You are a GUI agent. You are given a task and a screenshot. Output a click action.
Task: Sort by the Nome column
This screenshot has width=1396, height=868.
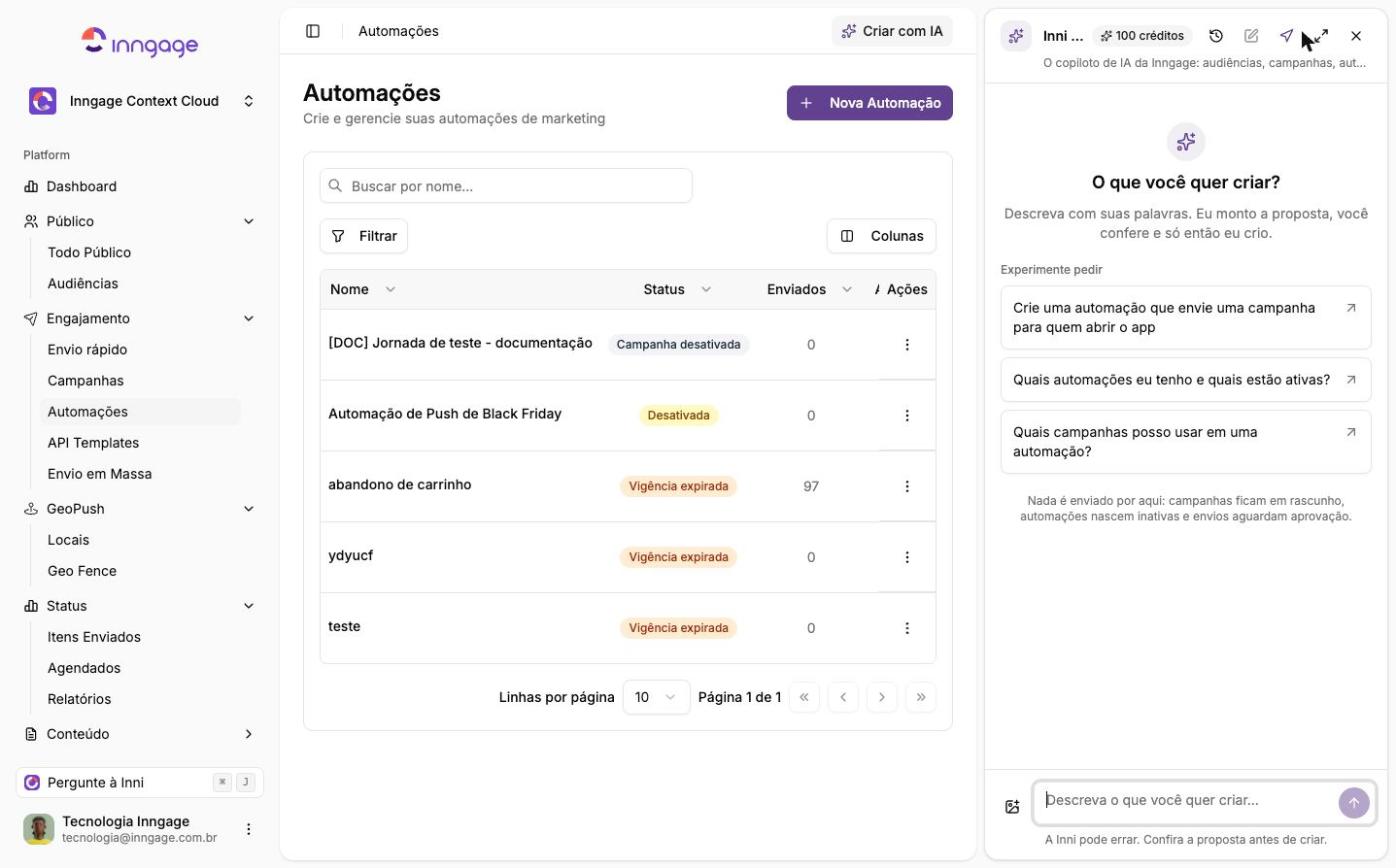[363, 289]
